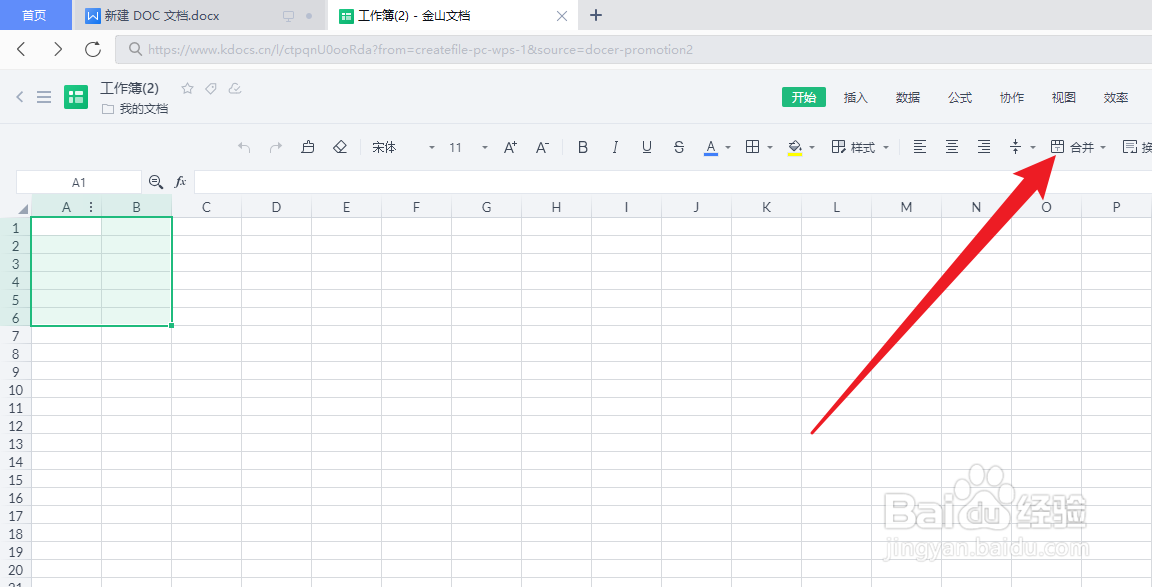Align text left

click(x=919, y=147)
